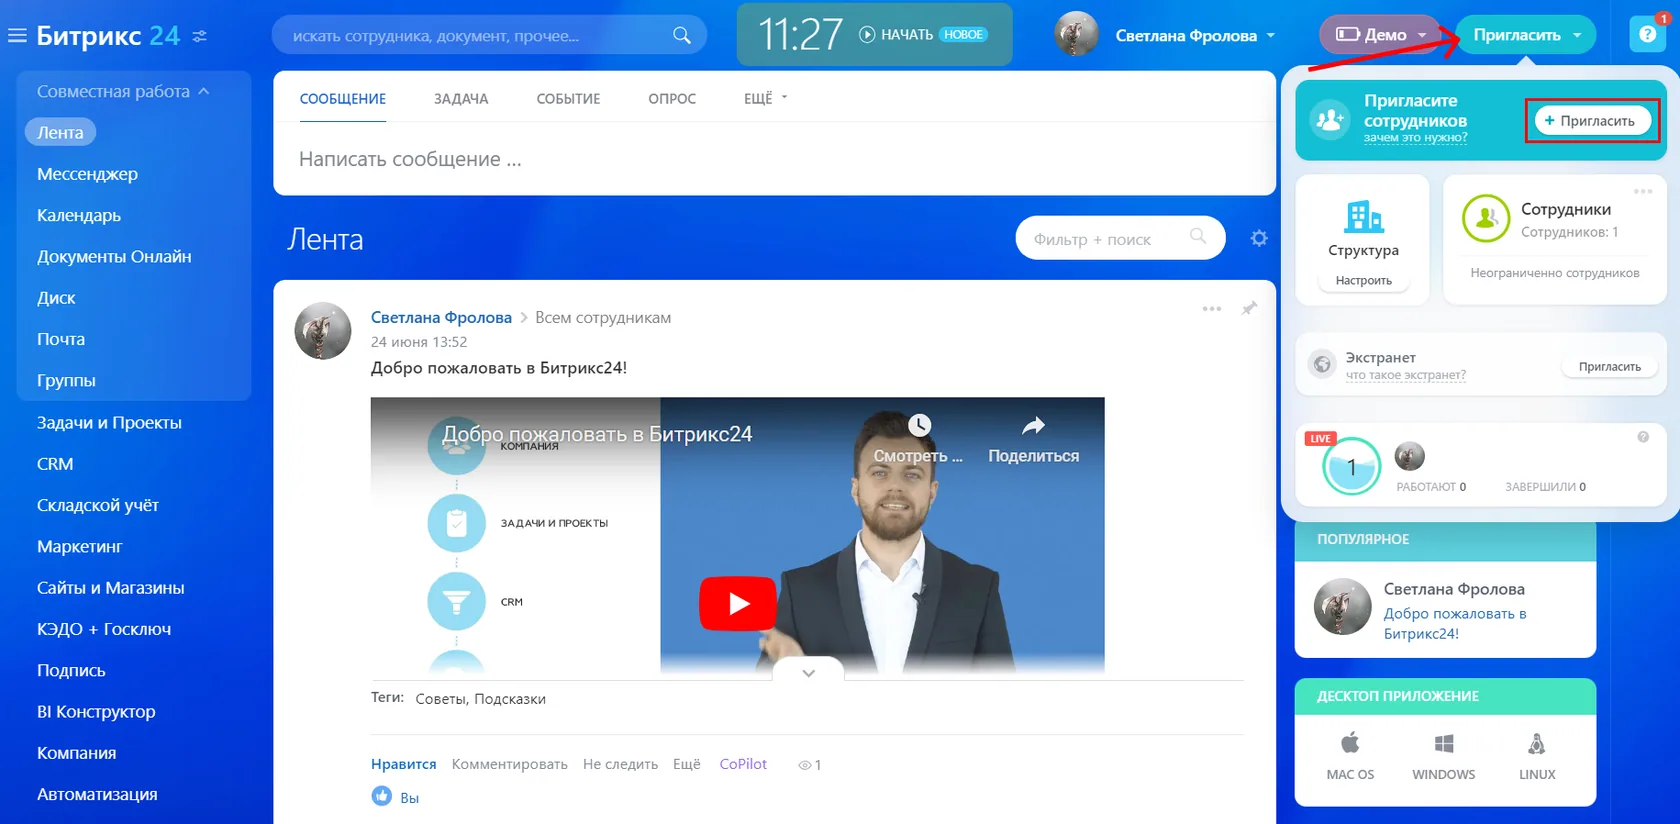Image resolution: width=1680 pixels, height=824 pixels.
Task: Switch to the Задача tab
Action: coord(461,99)
